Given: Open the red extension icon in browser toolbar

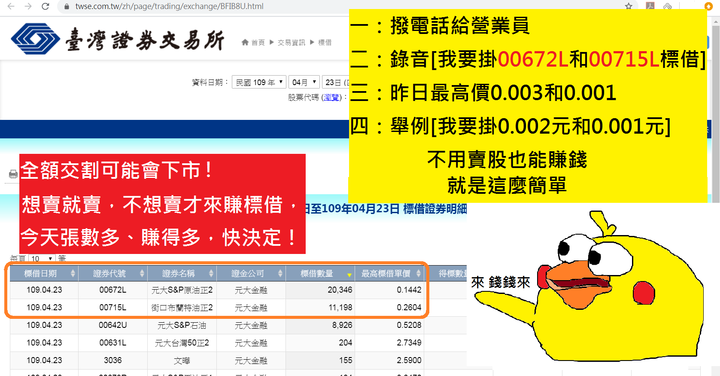Looking at the screenshot, I should click(x=650, y=6).
